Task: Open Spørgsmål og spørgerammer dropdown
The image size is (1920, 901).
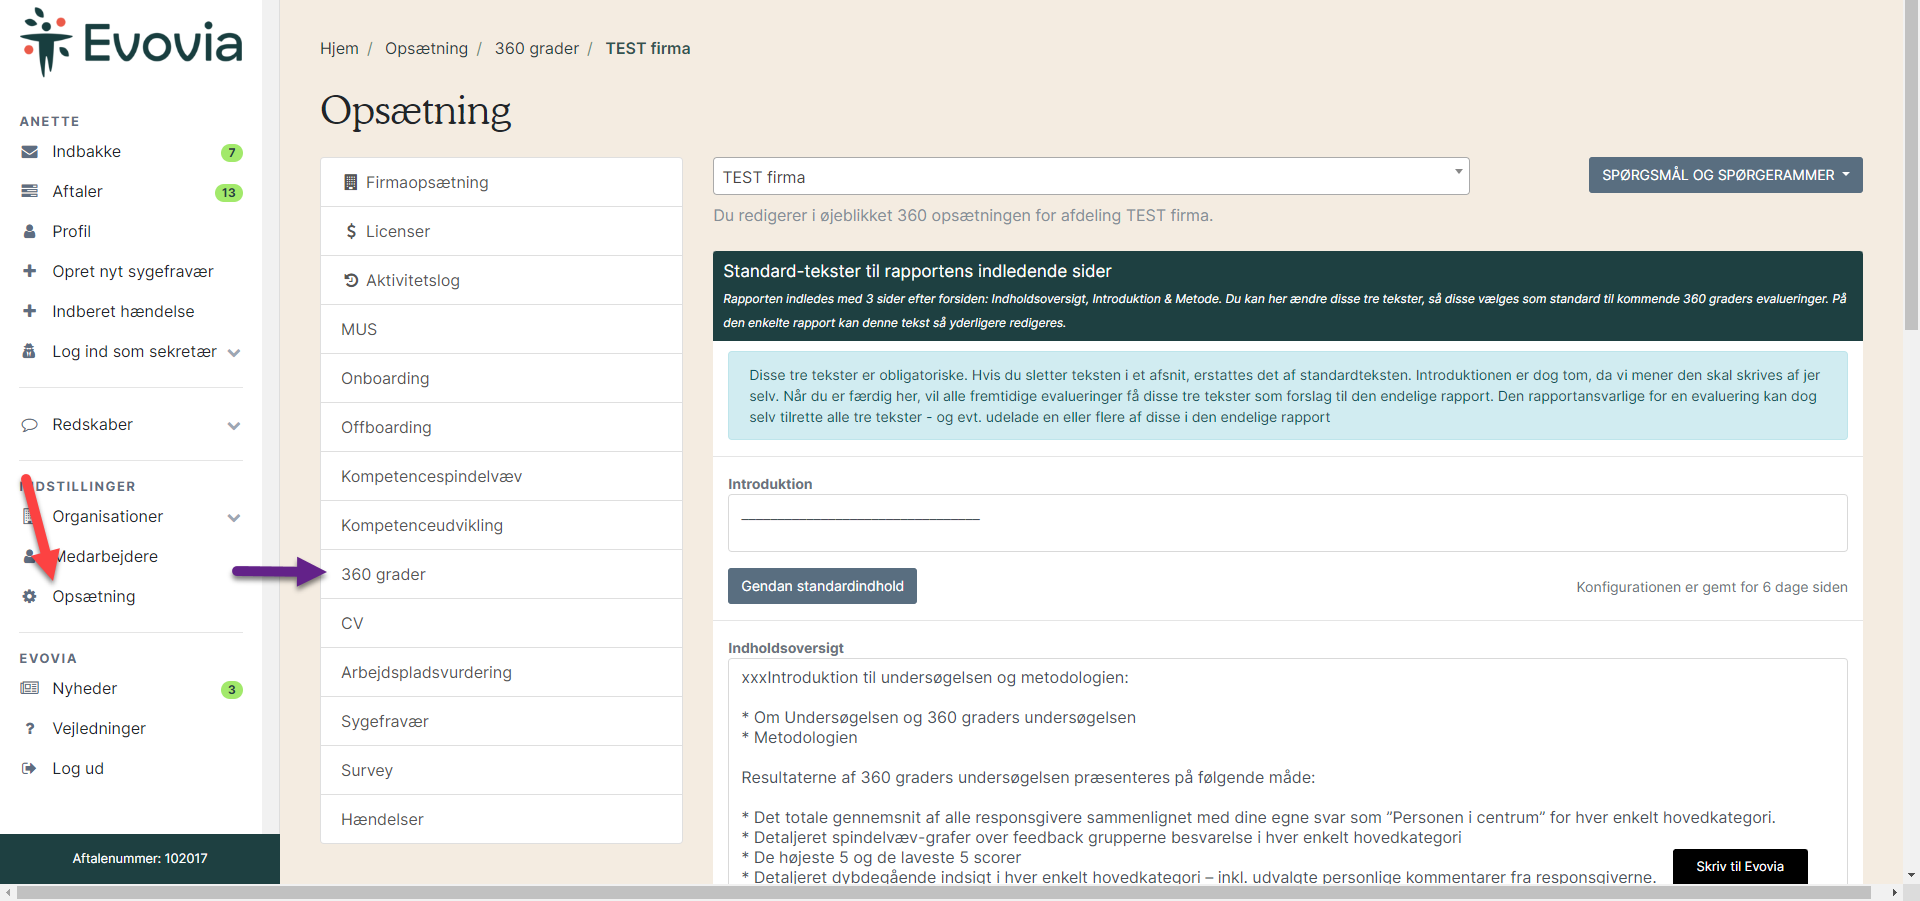Action: [1724, 175]
